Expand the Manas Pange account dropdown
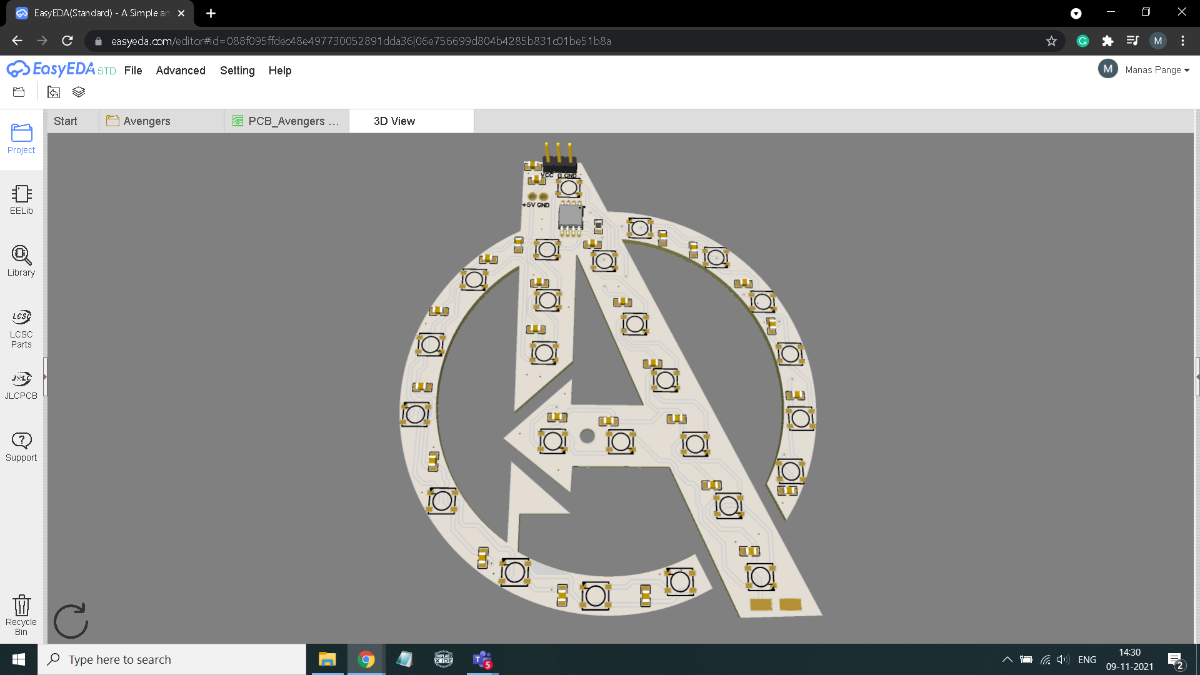This screenshot has width=1200, height=675. click(1157, 70)
